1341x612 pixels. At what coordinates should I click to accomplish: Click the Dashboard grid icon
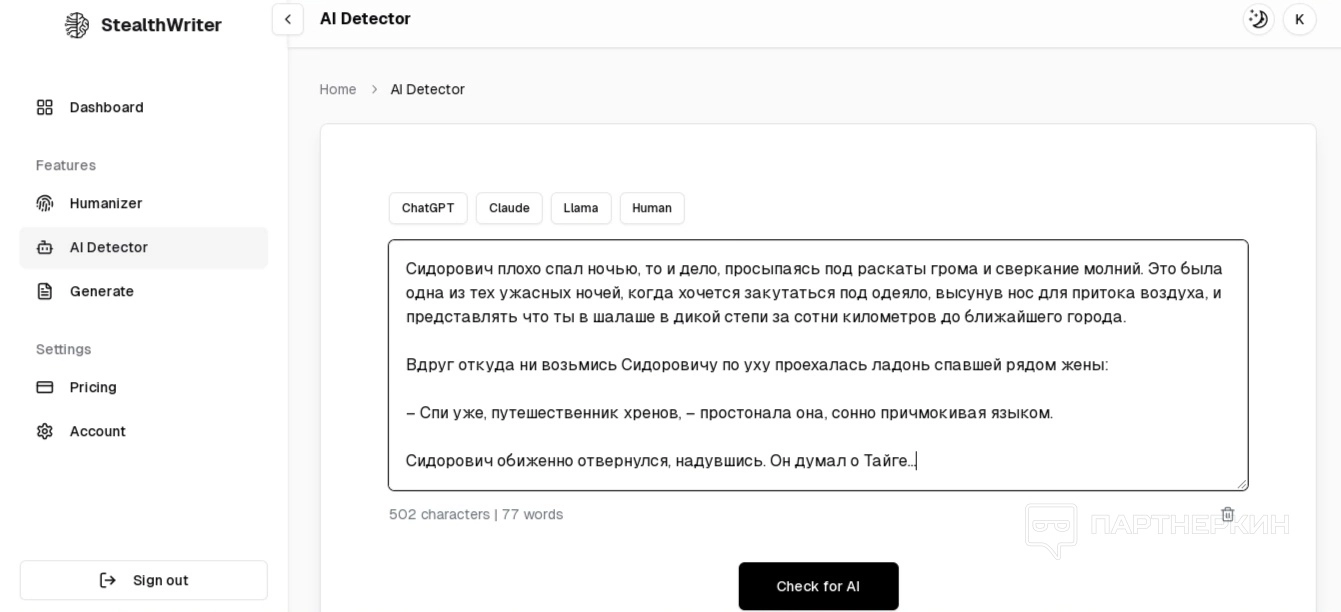click(45, 107)
